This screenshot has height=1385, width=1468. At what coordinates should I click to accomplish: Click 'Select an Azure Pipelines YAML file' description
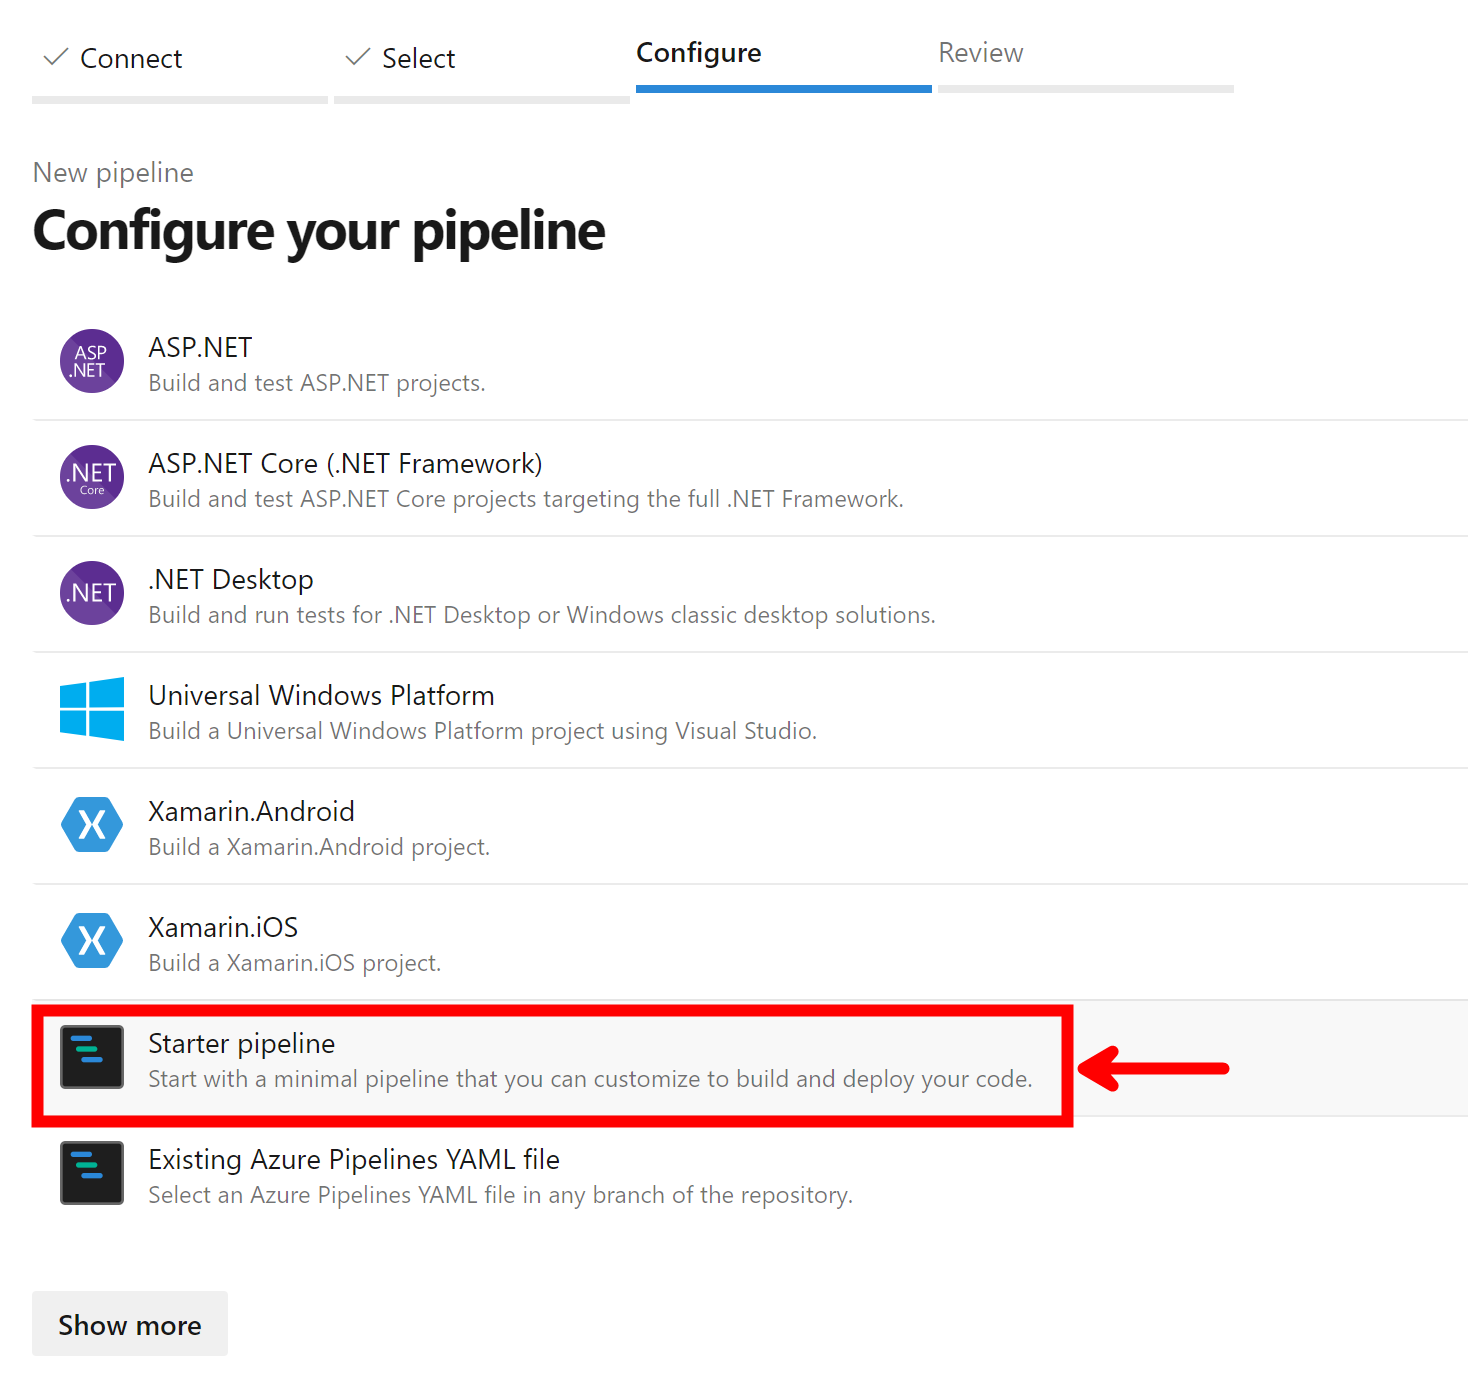pos(501,1195)
